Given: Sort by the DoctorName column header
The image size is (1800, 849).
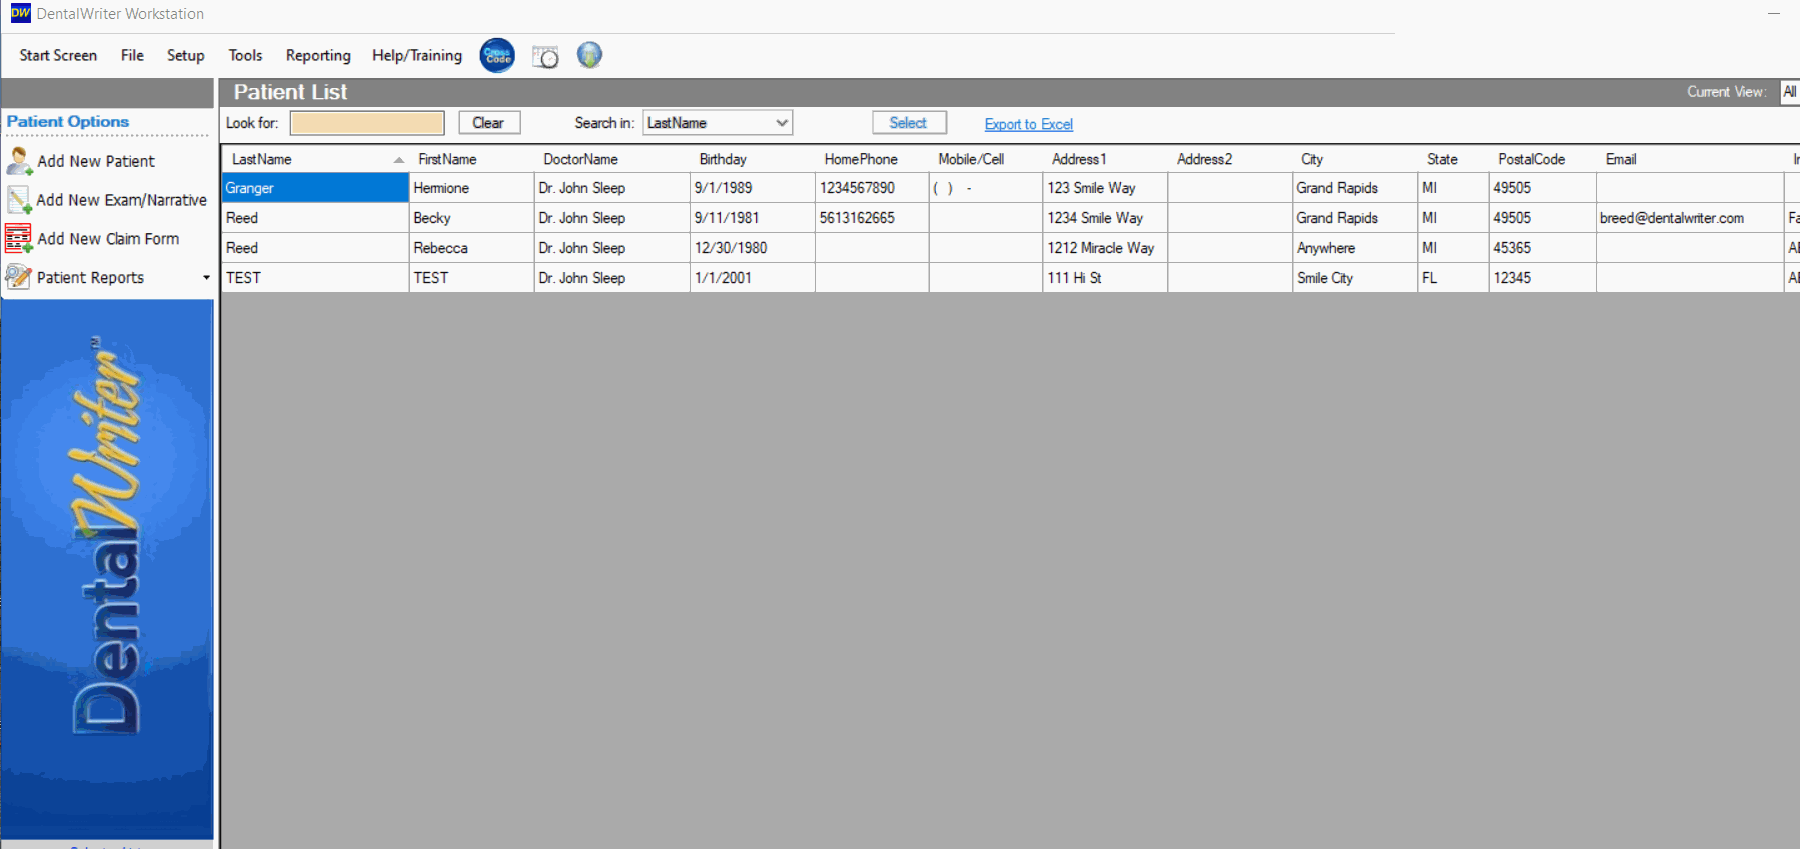Looking at the screenshot, I should pyautogui.click(x=612, y=159).
